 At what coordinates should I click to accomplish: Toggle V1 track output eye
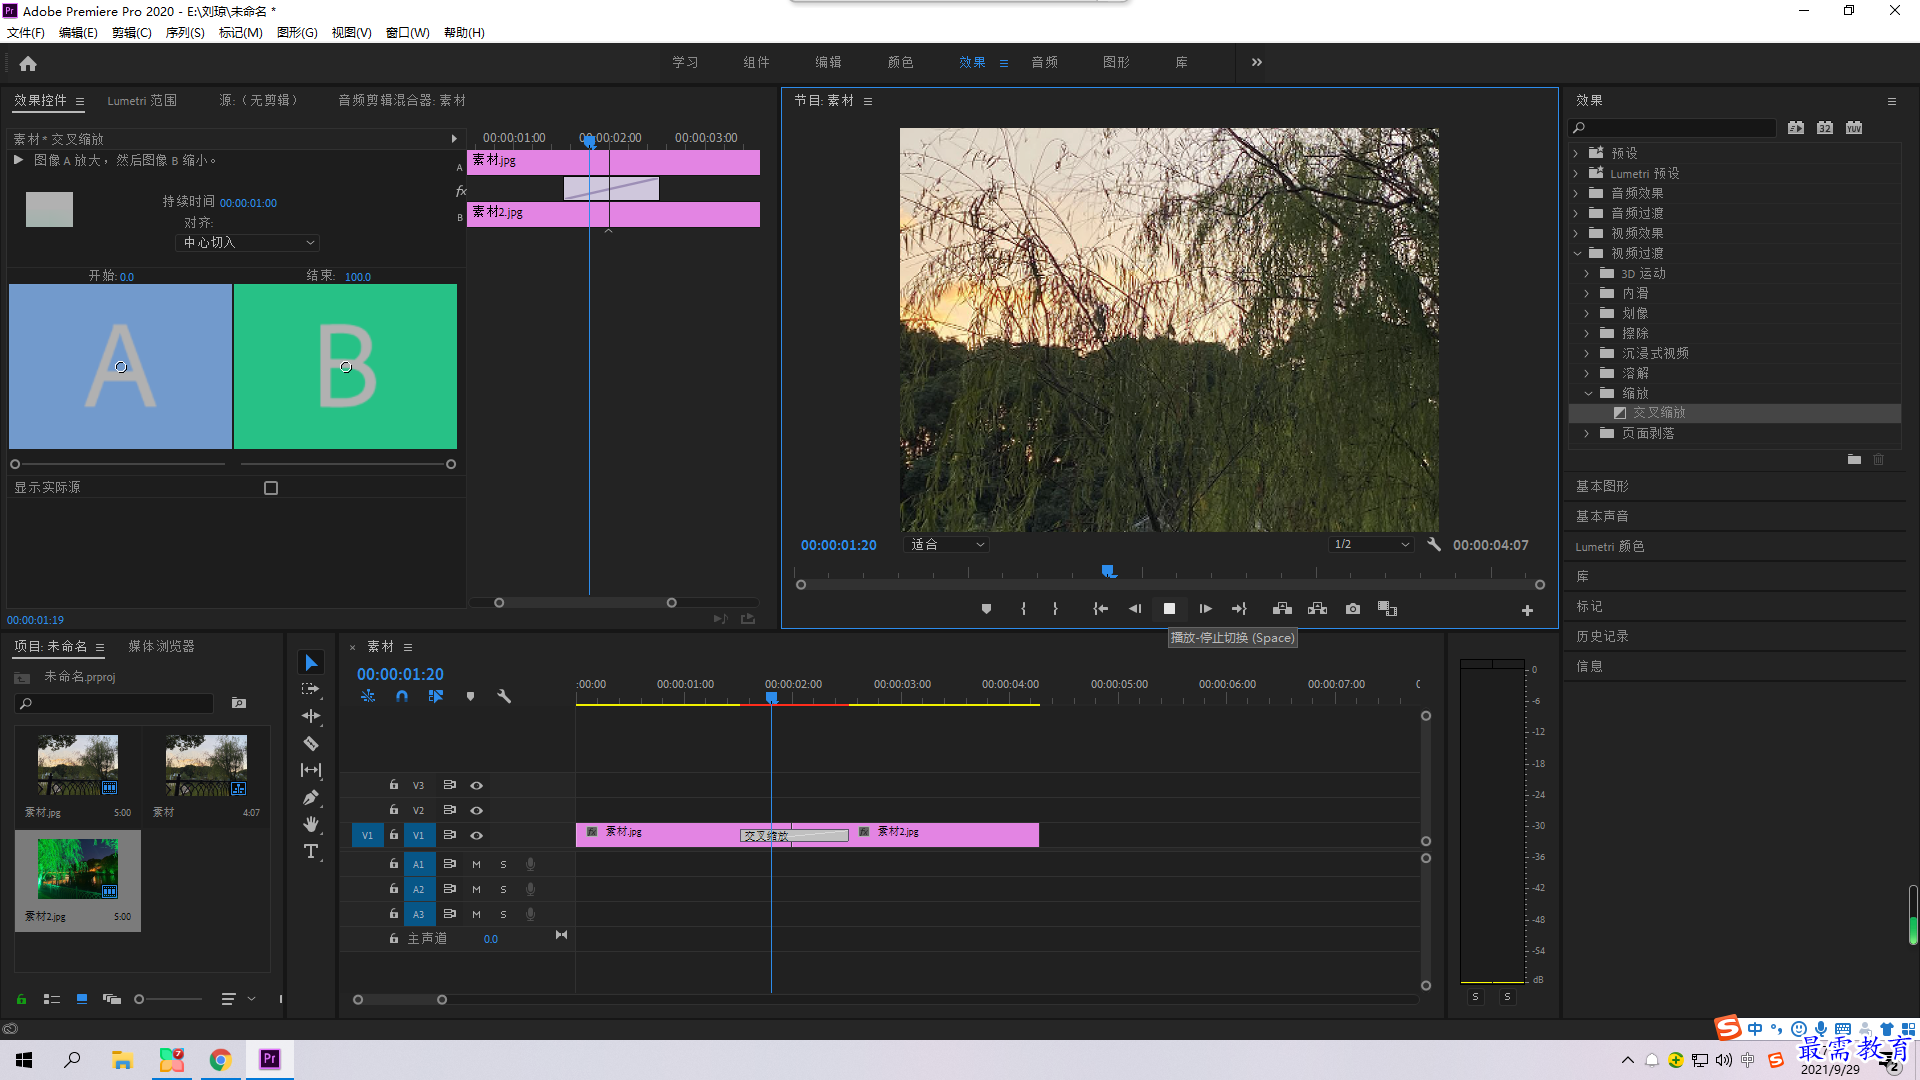click(x=477, y=836)
